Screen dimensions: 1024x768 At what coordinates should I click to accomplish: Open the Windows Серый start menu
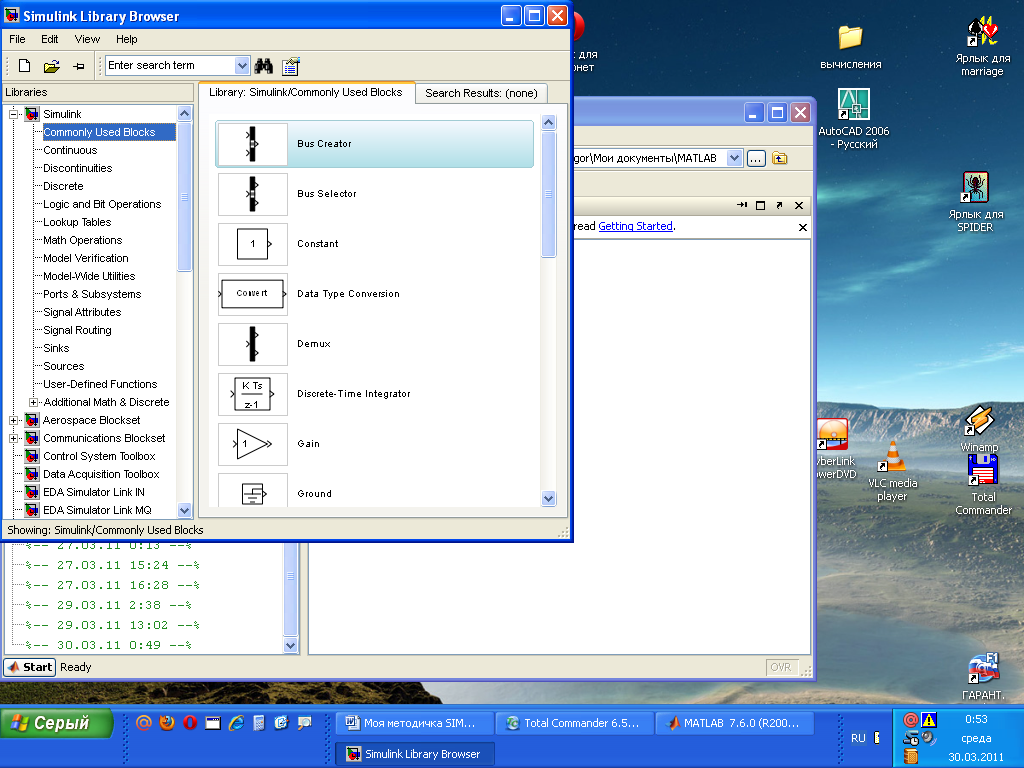click(x=57, y=723)
